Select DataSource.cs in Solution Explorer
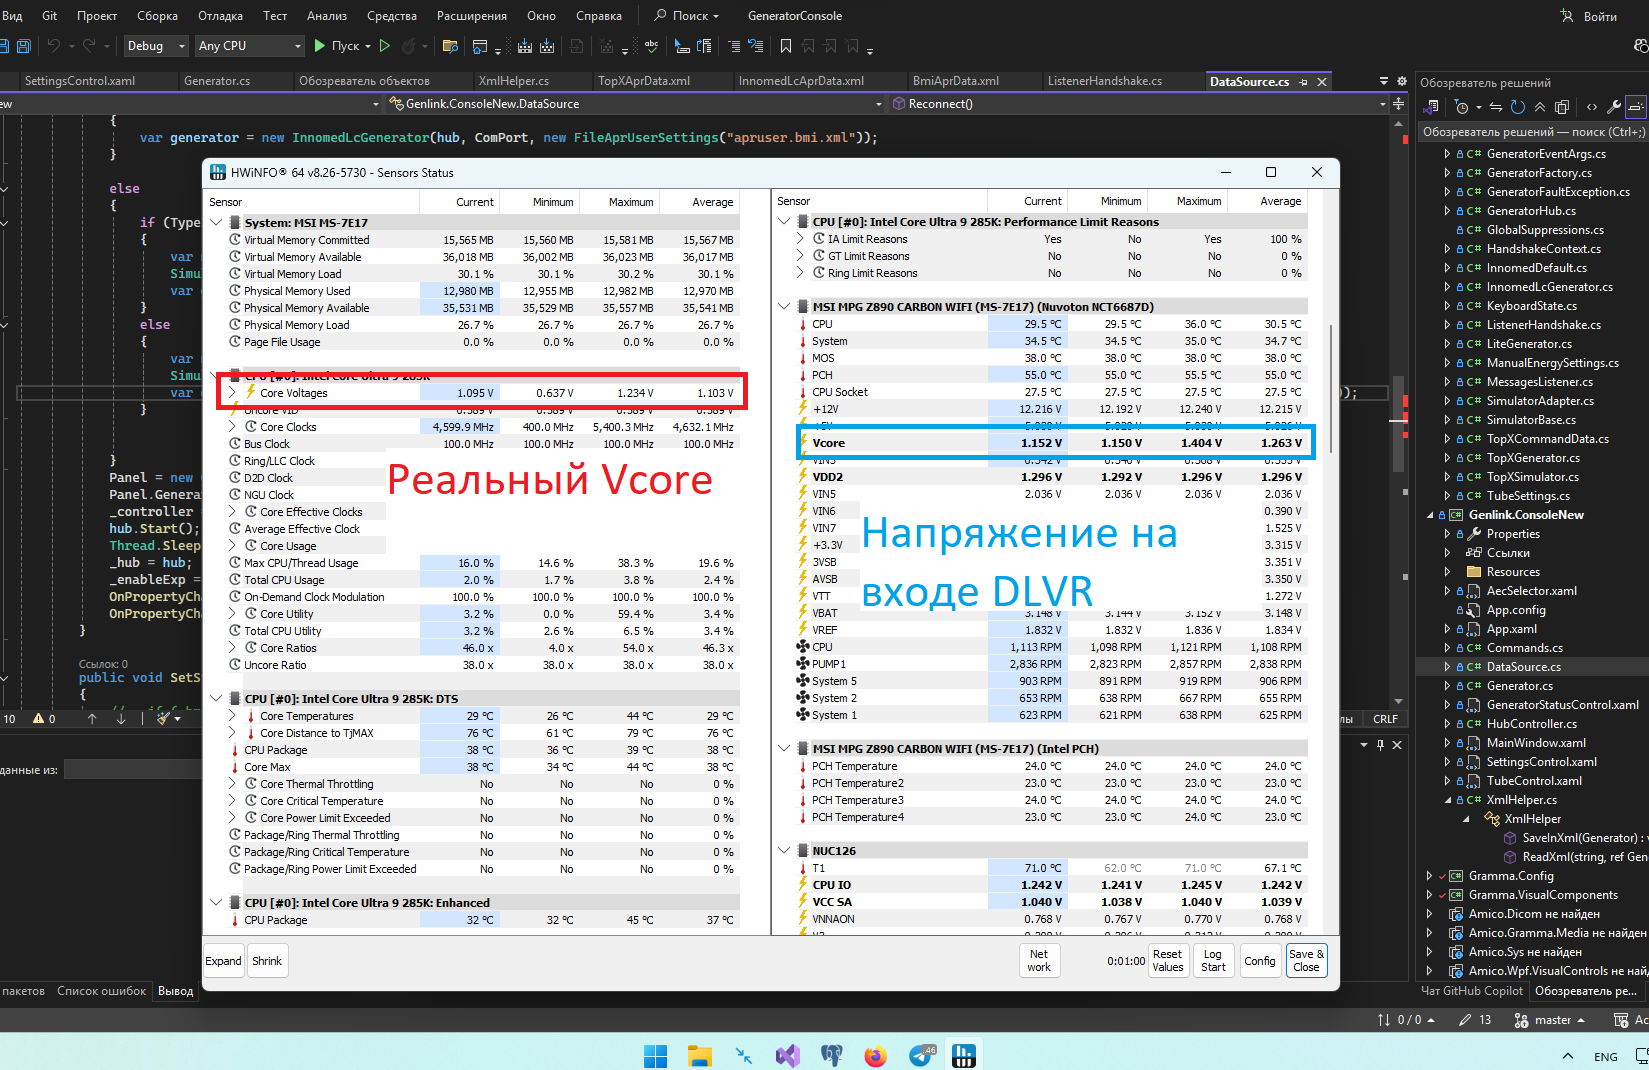This screenshot has width=1649, height=1070. click(1523, 667)
